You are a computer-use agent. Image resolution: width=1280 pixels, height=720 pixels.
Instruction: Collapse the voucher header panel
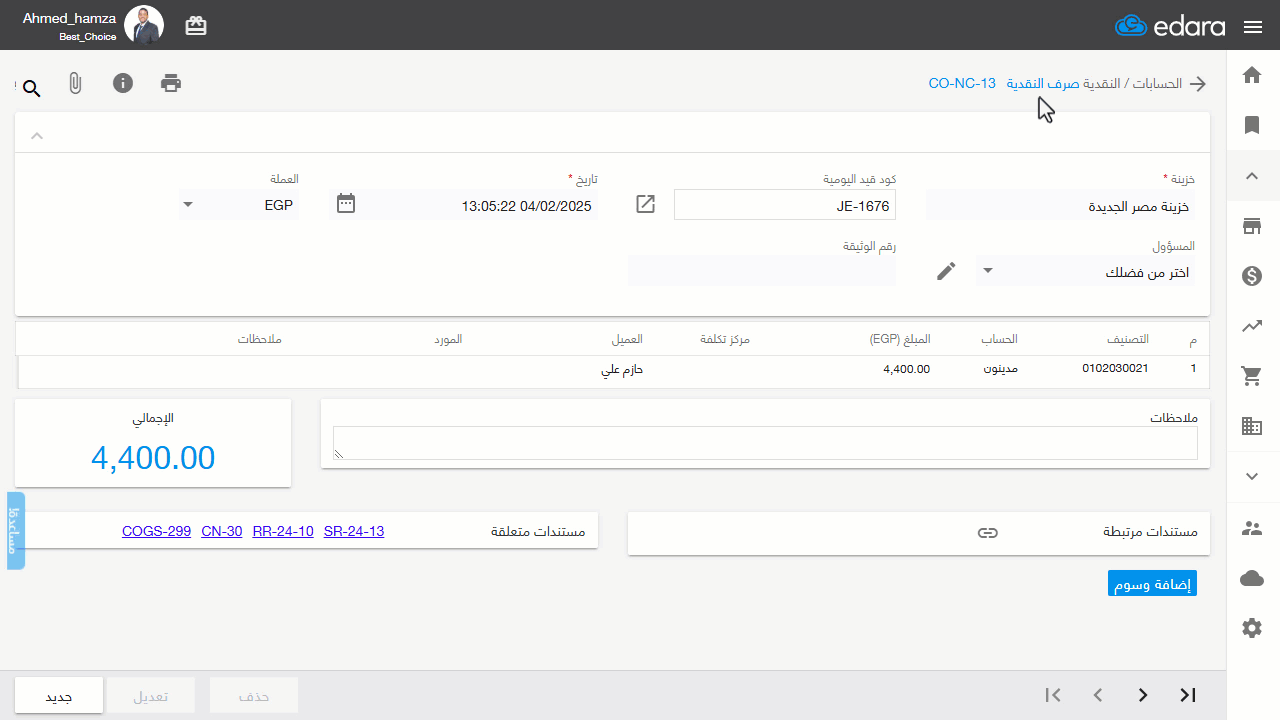37,135
